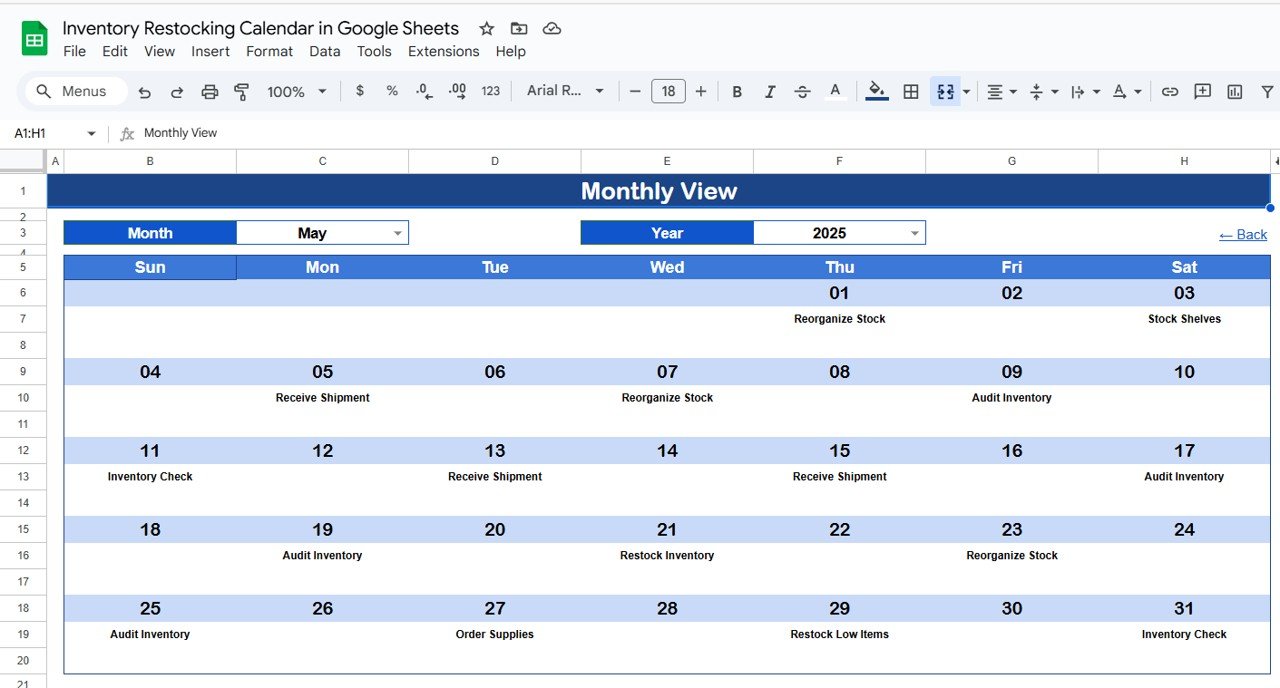Click the Google Sheets home logo
The width and height of the screenshot is (1280, 688).
35,40
